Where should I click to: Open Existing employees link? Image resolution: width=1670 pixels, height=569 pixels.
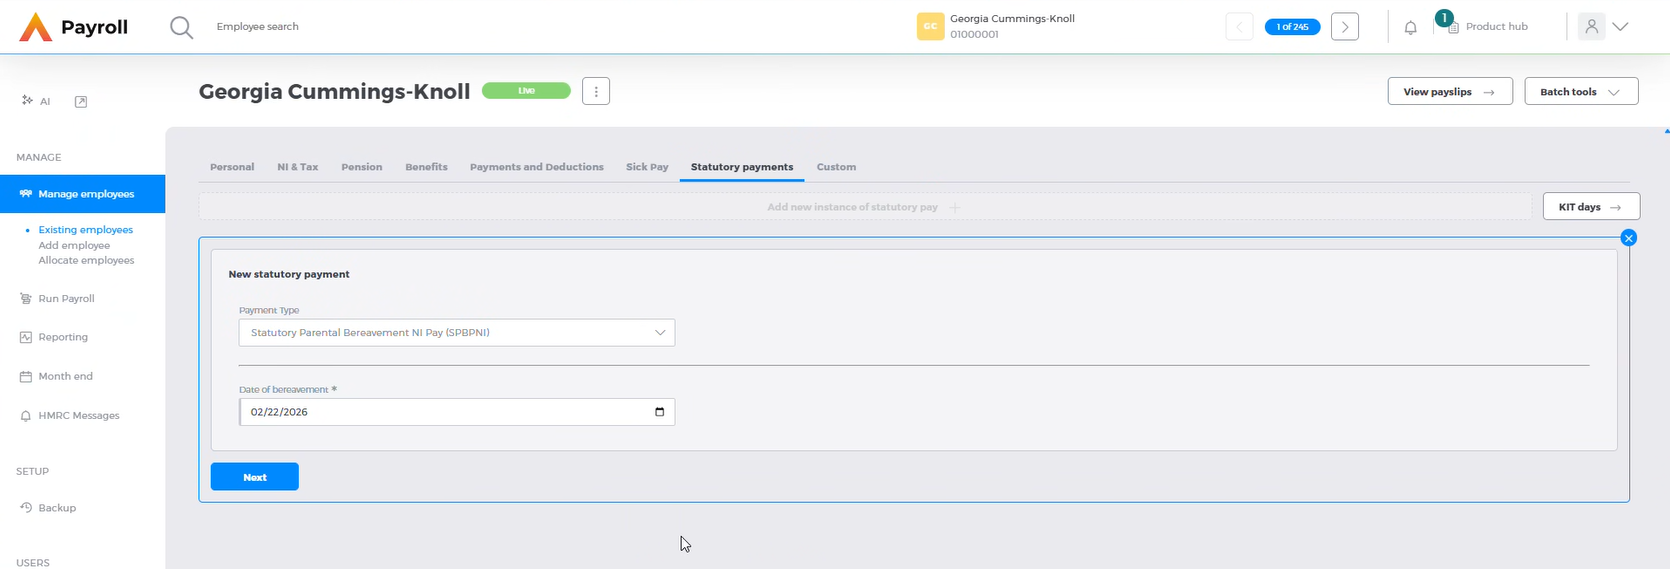pos(85,230)
